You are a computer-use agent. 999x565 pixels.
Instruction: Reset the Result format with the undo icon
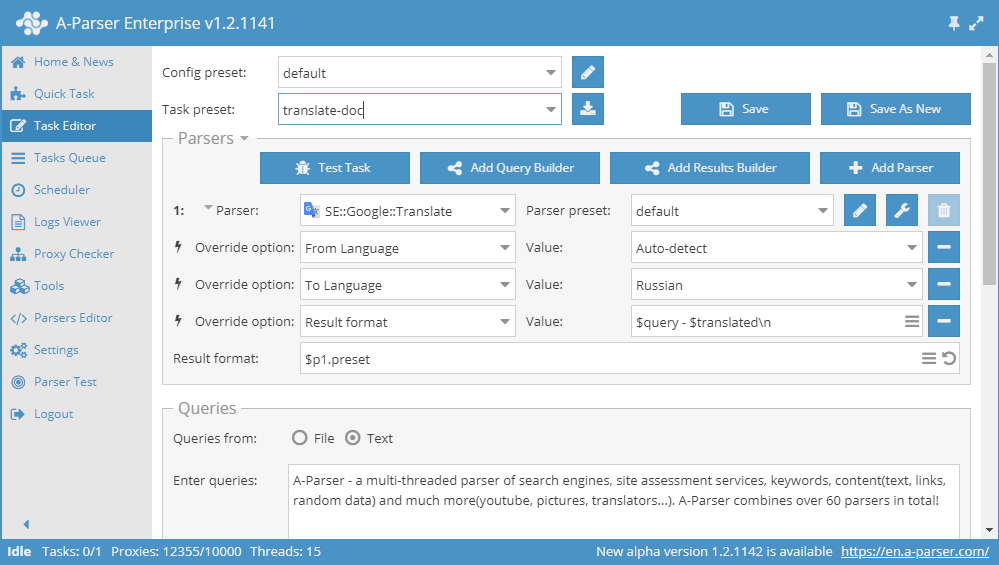[x=949, y=358]
